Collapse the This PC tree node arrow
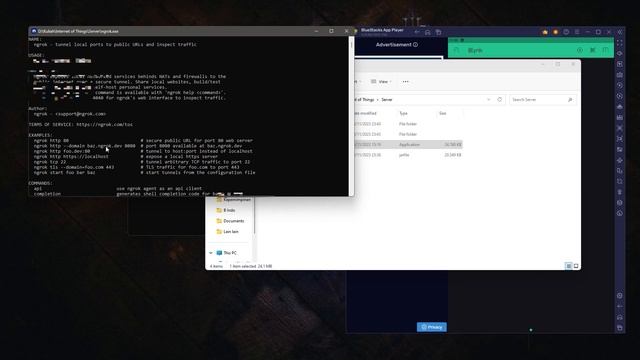 (211, 253)
